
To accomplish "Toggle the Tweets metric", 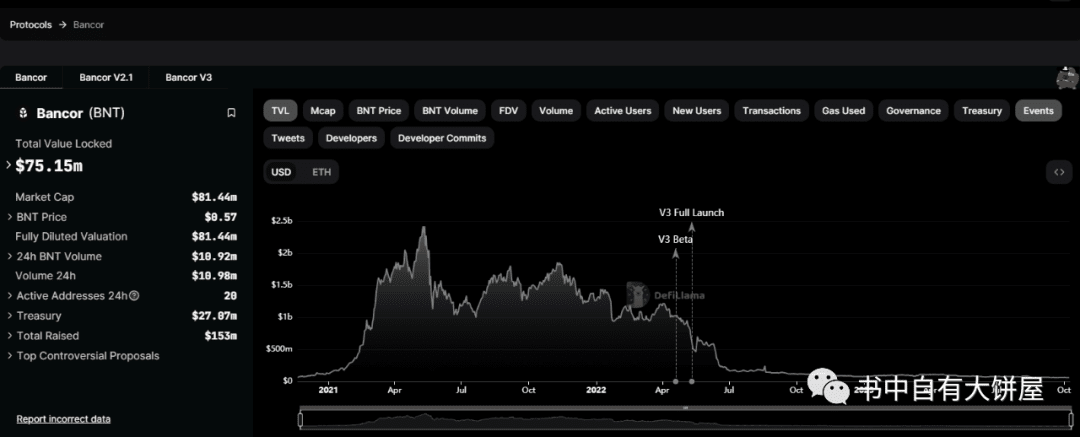I will 288,138.
